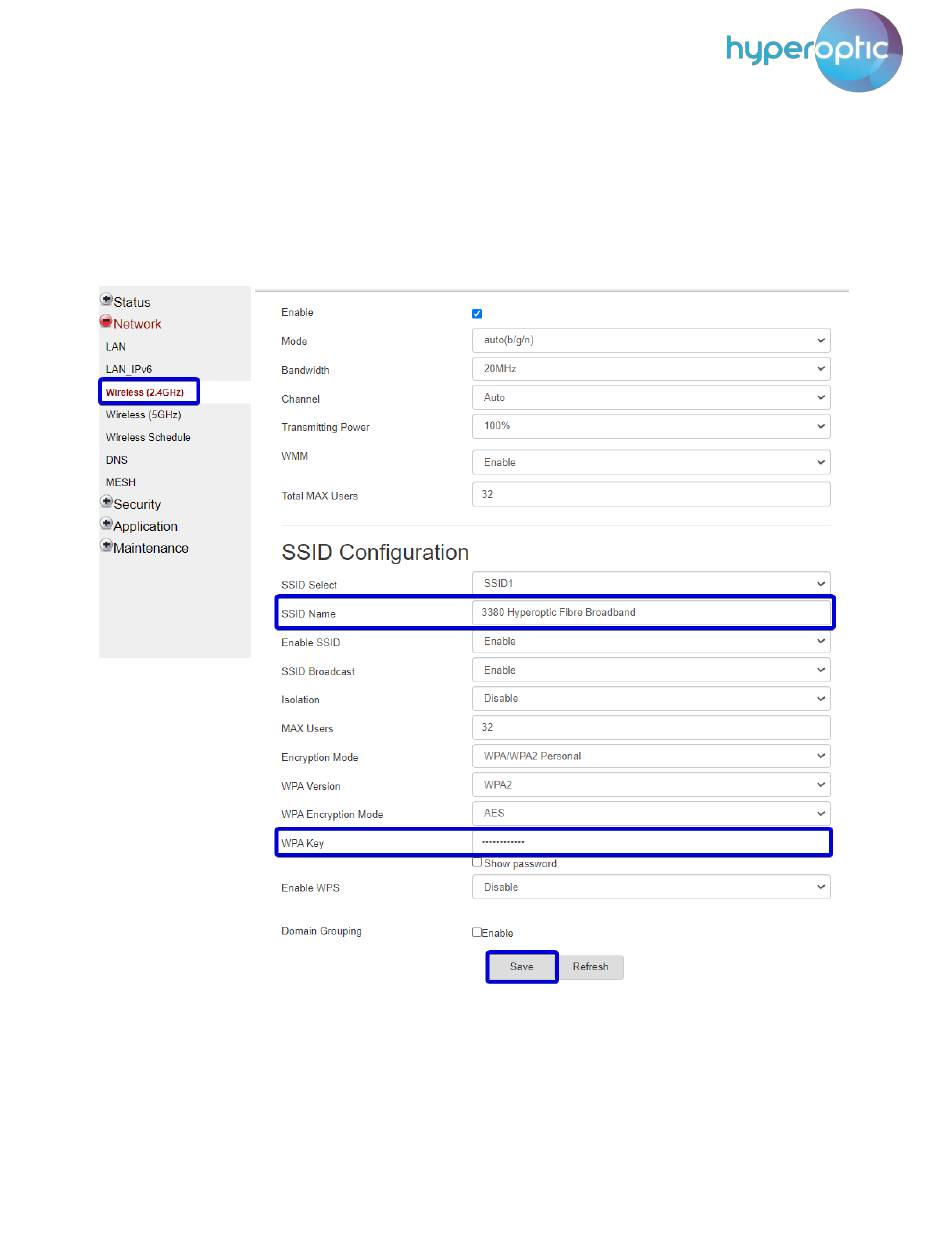Uncheck the wireless Enable checkbox
The image size is (950, 1241).
(477, 313)
